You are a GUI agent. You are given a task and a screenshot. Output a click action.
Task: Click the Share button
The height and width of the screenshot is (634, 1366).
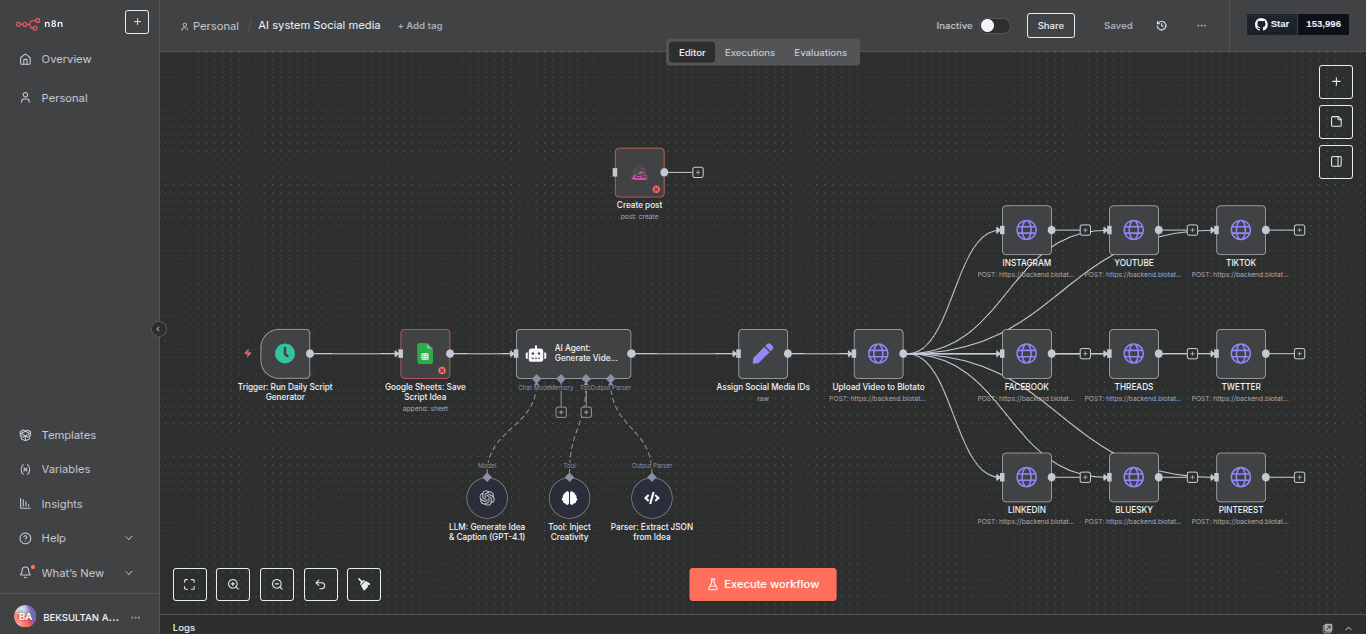(1050, 26)
